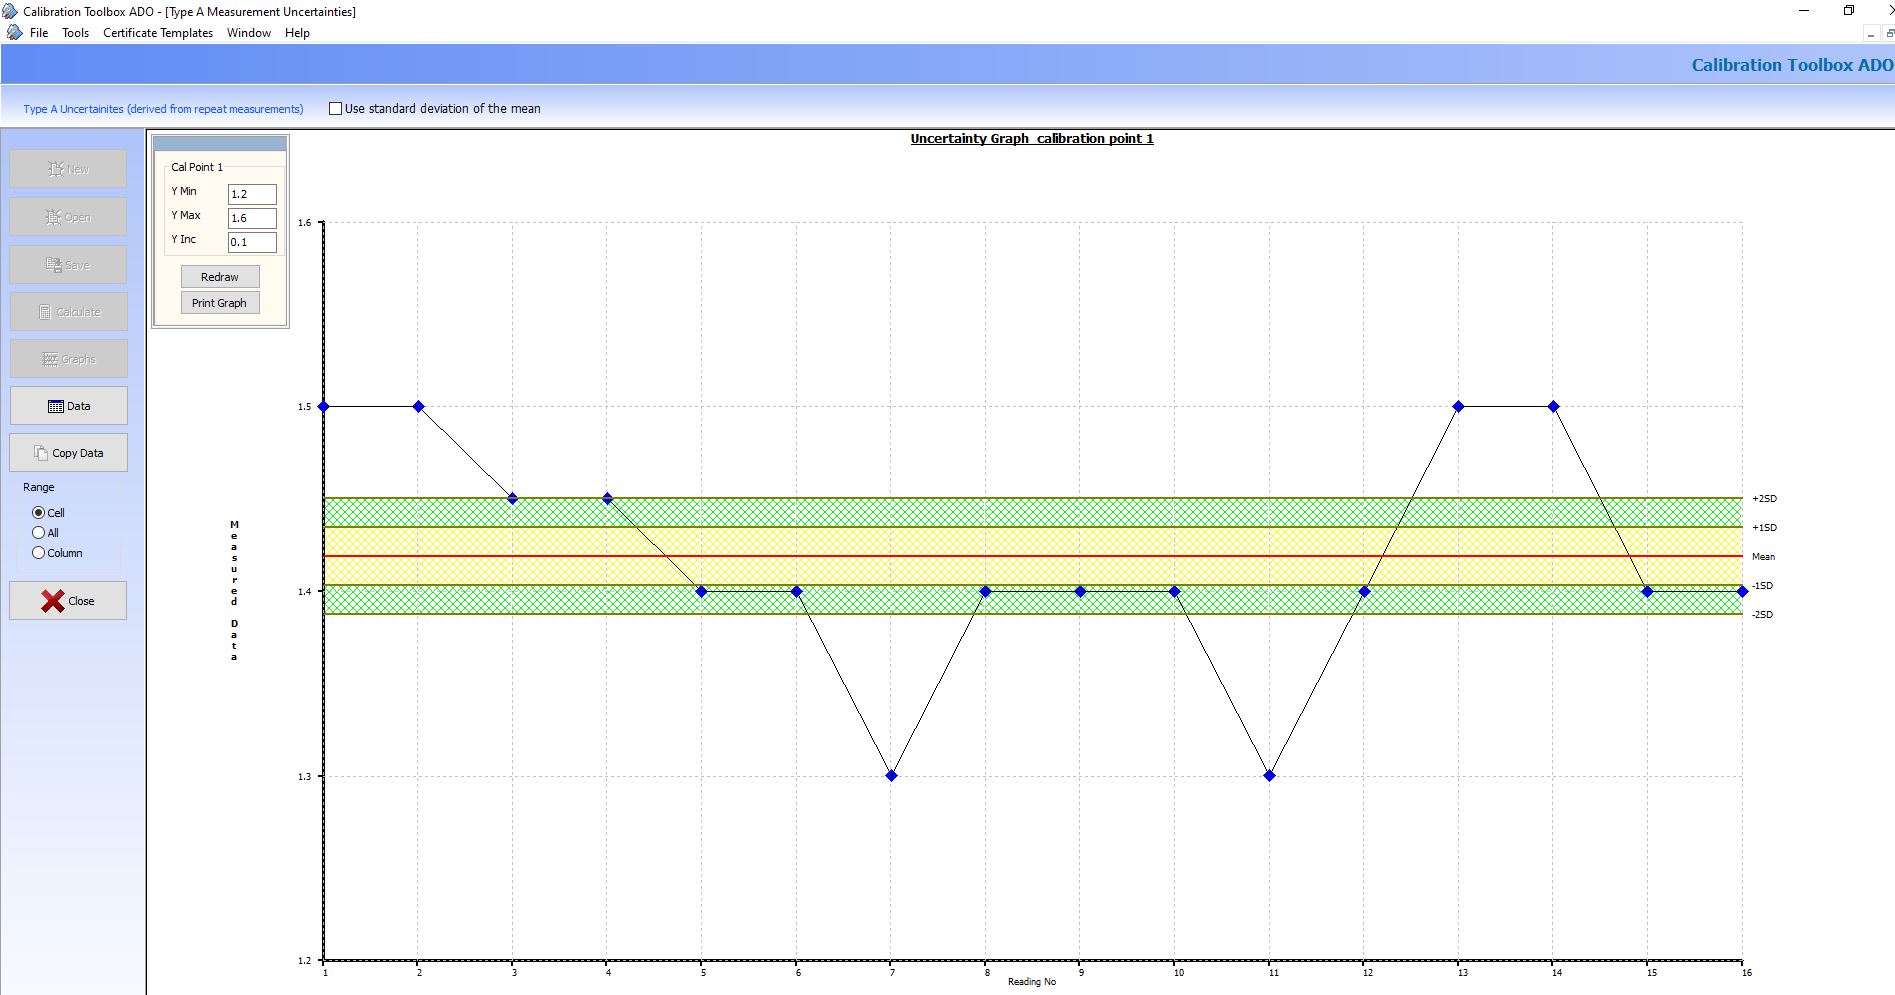Click the Mean line label
This screenshot has width=1895, height=995.
[x=1763, y=557]
